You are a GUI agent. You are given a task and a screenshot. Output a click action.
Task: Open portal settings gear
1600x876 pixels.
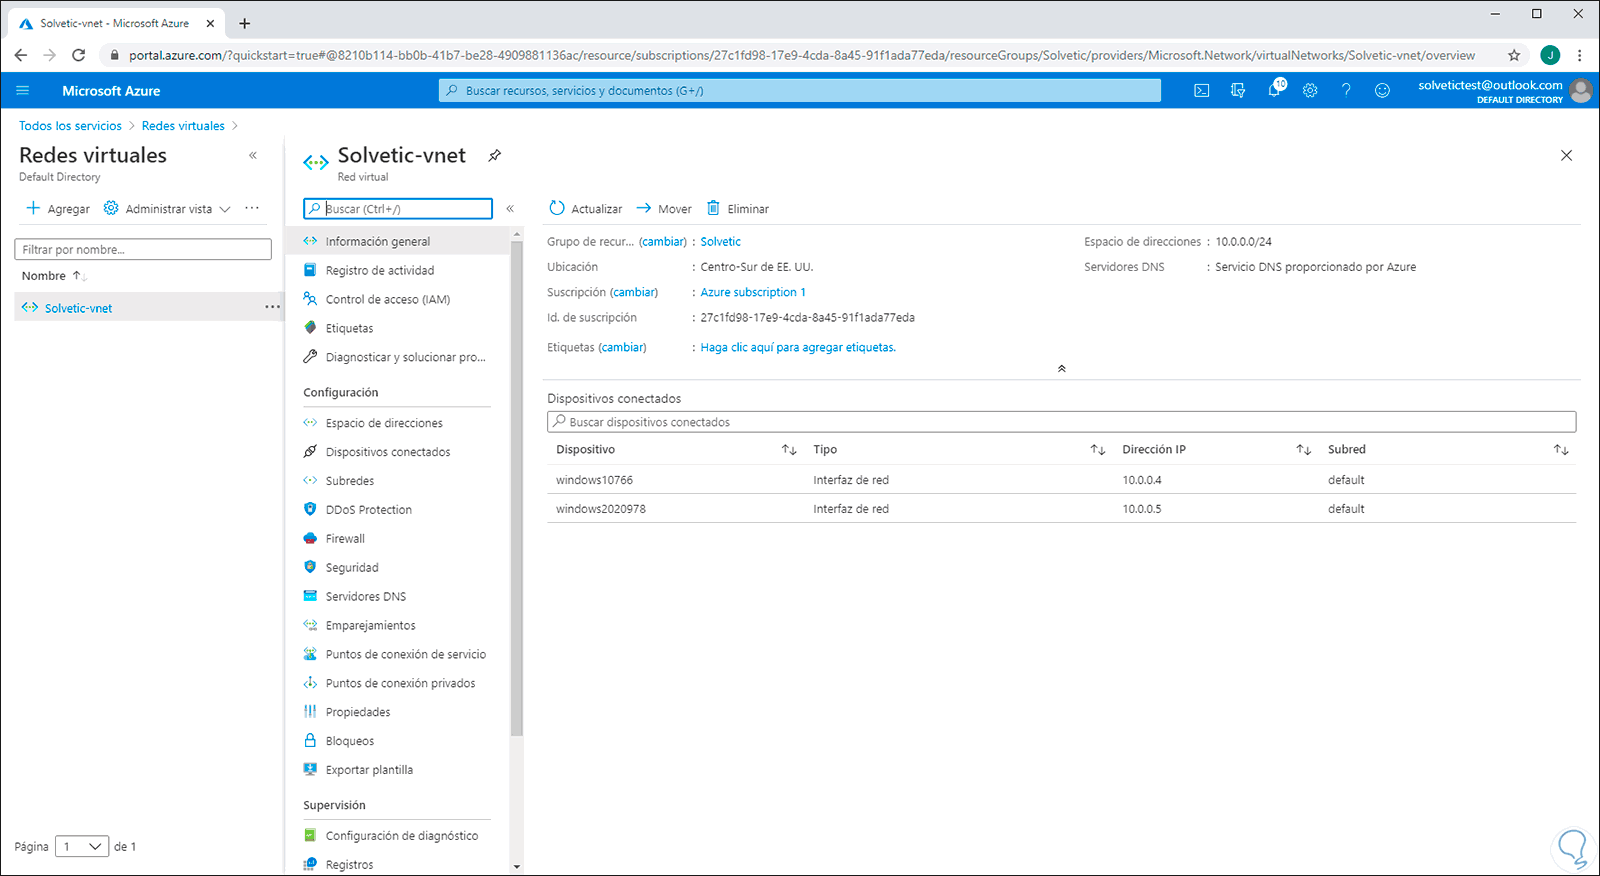[1310, 91]
